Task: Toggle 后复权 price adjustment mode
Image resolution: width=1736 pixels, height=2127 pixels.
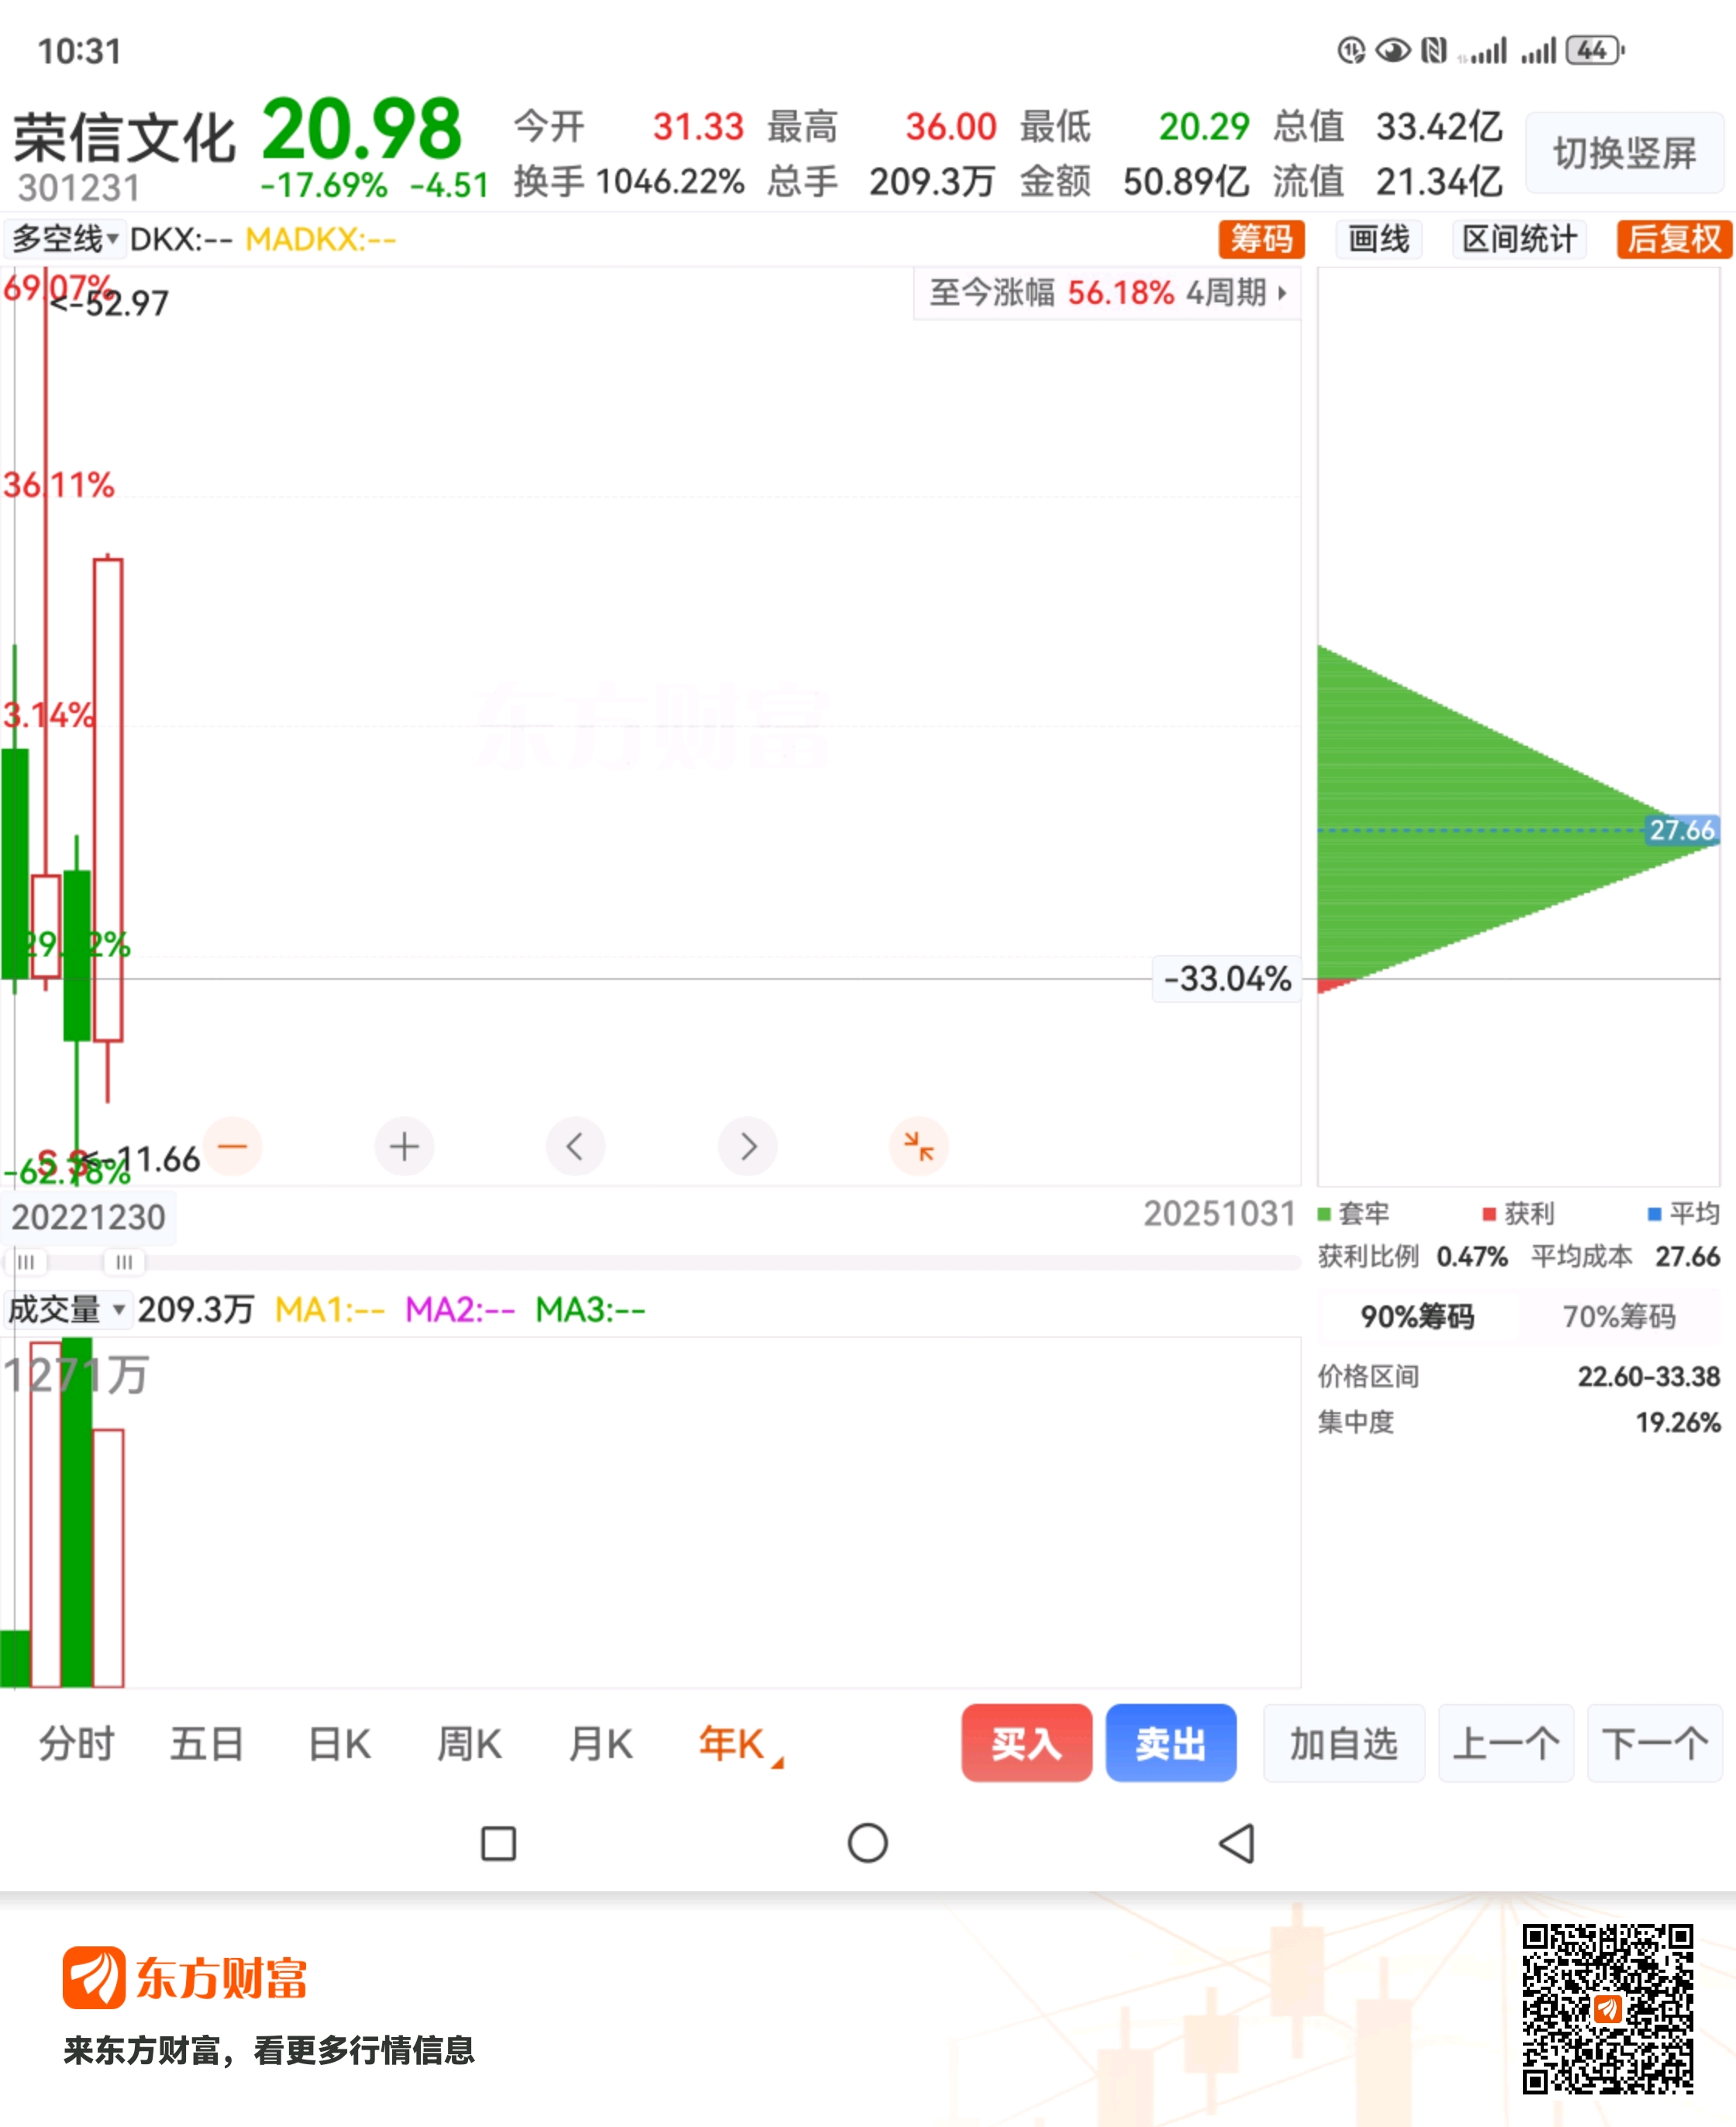Action: pyautogui.click(x=1673, y=239)
